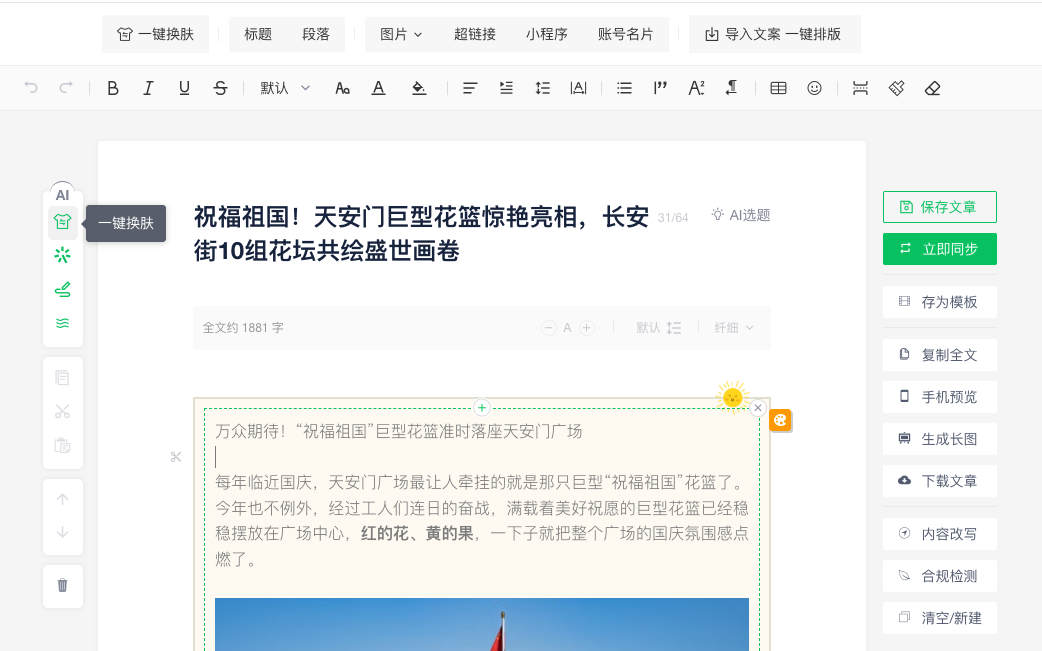Toggle italic text formatting

(x=148, y=88)
